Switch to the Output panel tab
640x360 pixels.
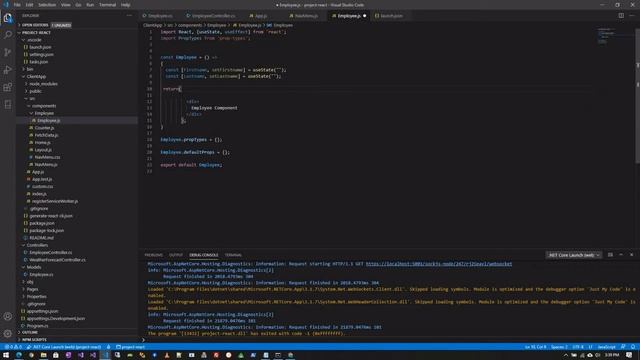point(176,255)
